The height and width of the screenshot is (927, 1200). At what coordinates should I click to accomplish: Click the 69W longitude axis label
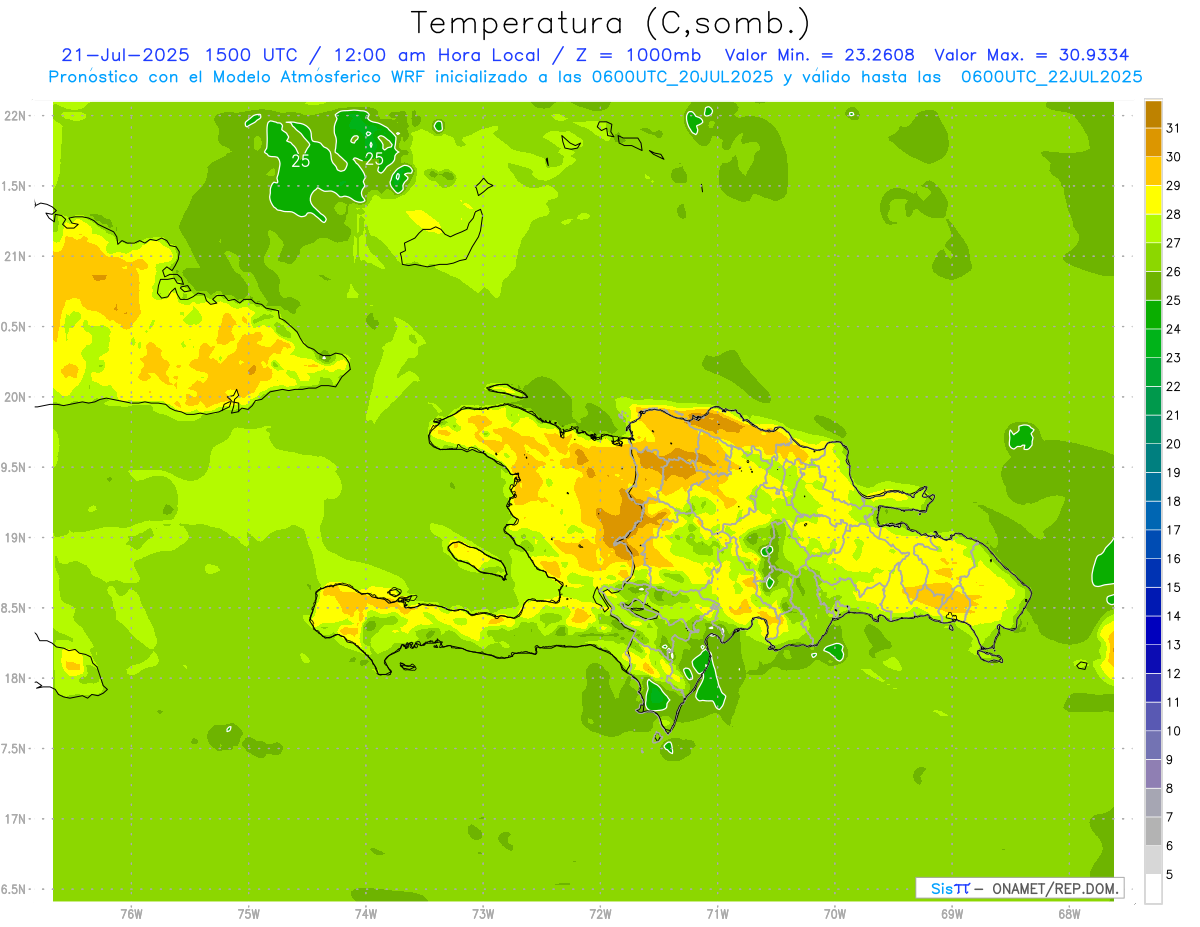[952, 914]
